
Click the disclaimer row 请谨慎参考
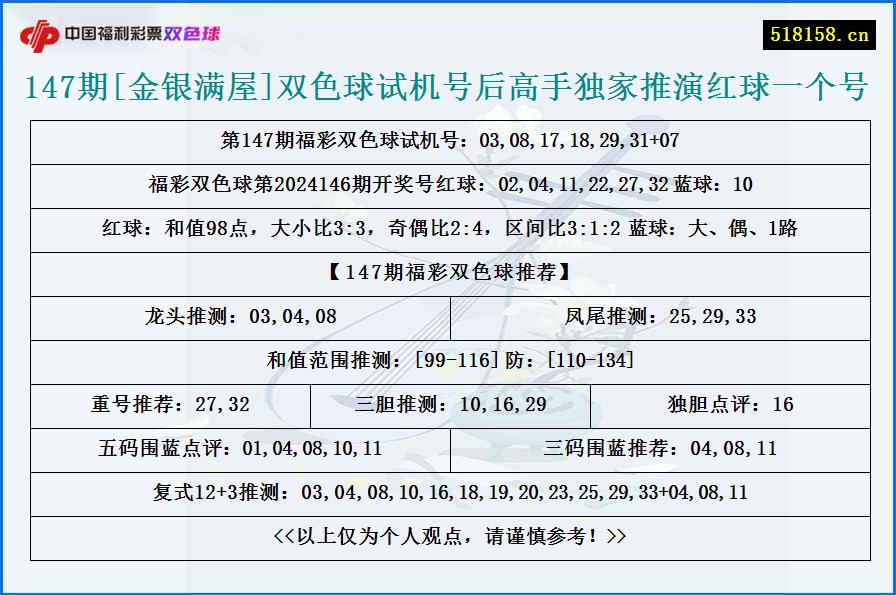pyautogui.click(x=448, y=536)
